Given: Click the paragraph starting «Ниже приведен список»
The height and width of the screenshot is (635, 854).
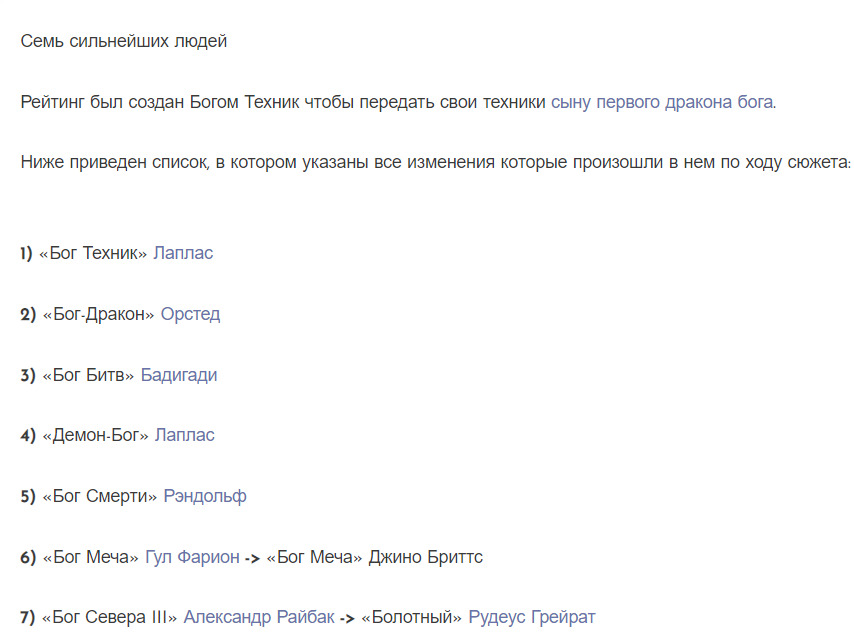Looking at the screenshot, I should tap(435, 162).
